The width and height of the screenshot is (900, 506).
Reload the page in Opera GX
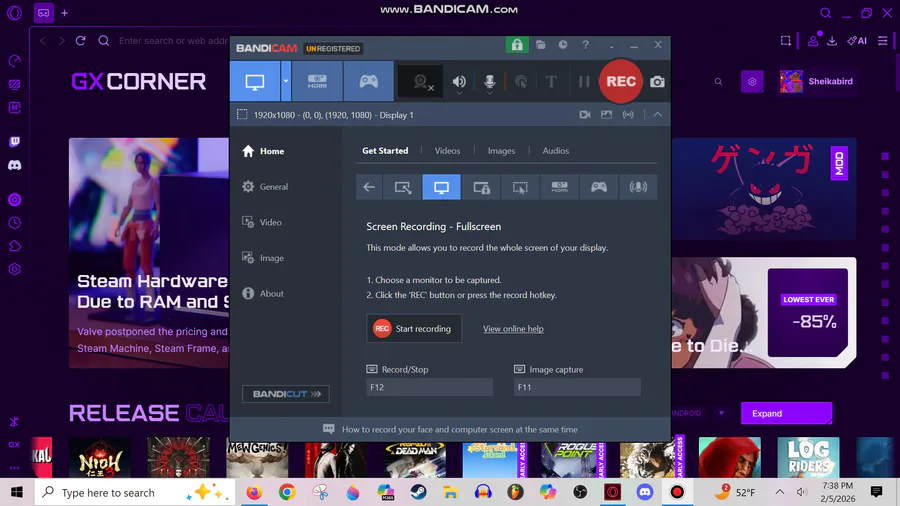coord(80,41)
